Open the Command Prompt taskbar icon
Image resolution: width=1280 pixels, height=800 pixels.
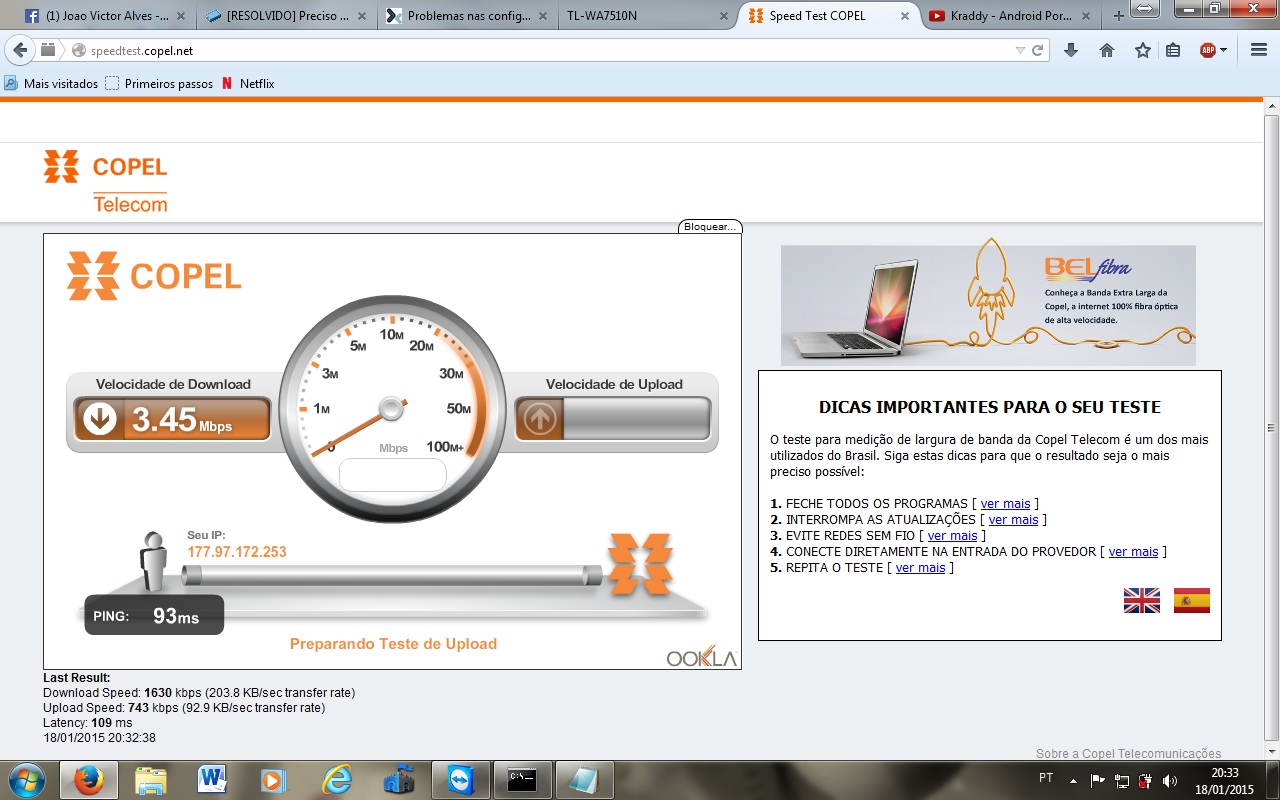coord(524,780)
